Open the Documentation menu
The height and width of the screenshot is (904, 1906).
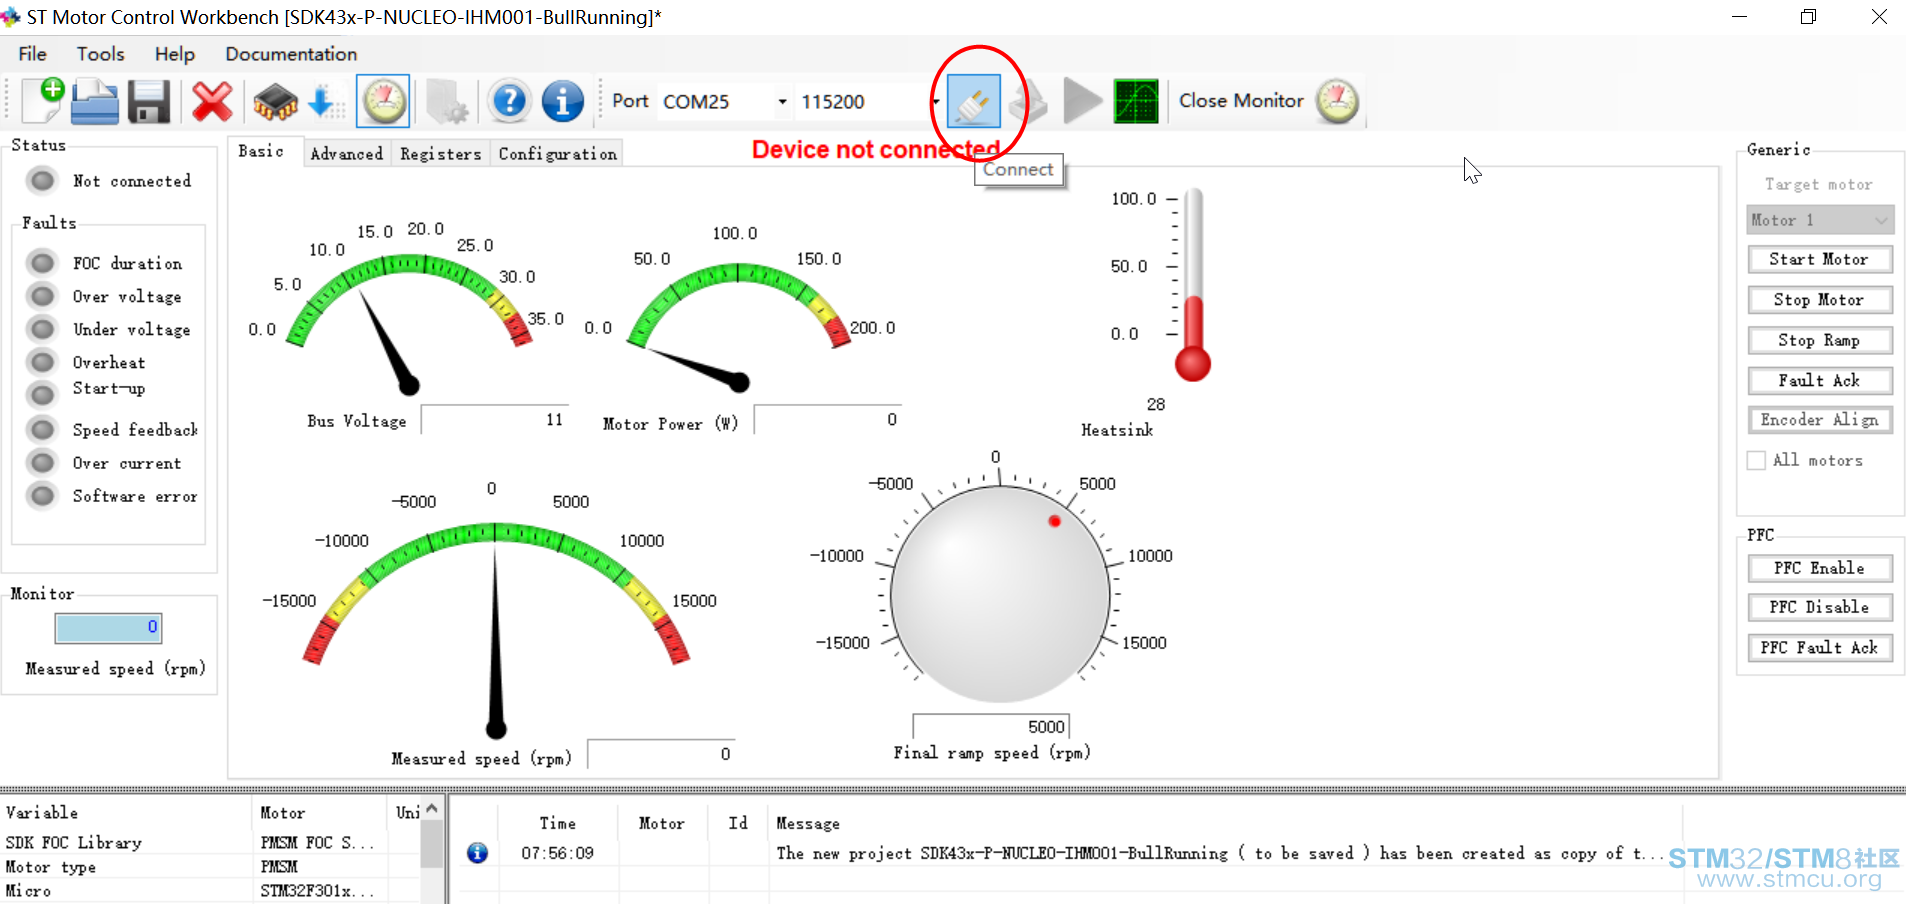[291, 54]
